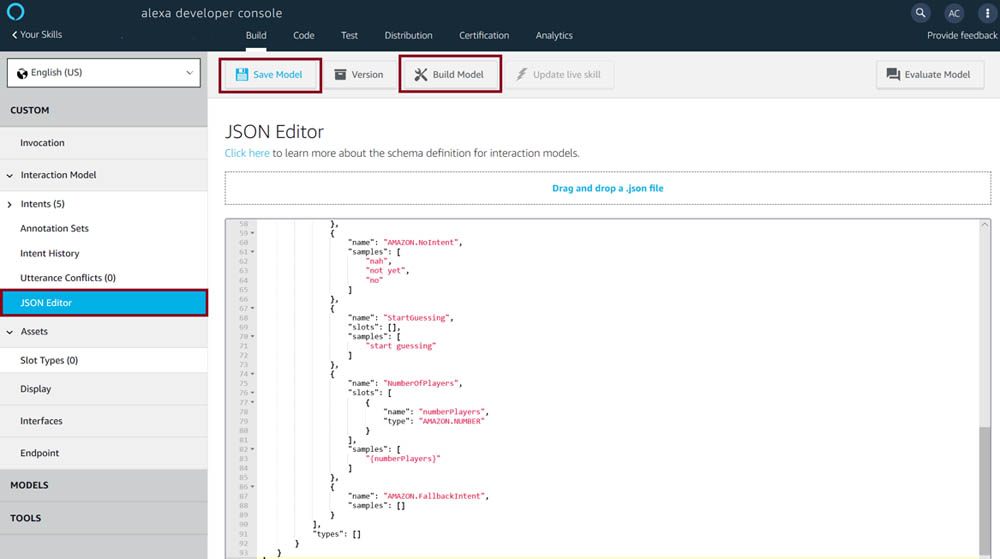Open the Analytics tab

point(554,36)
